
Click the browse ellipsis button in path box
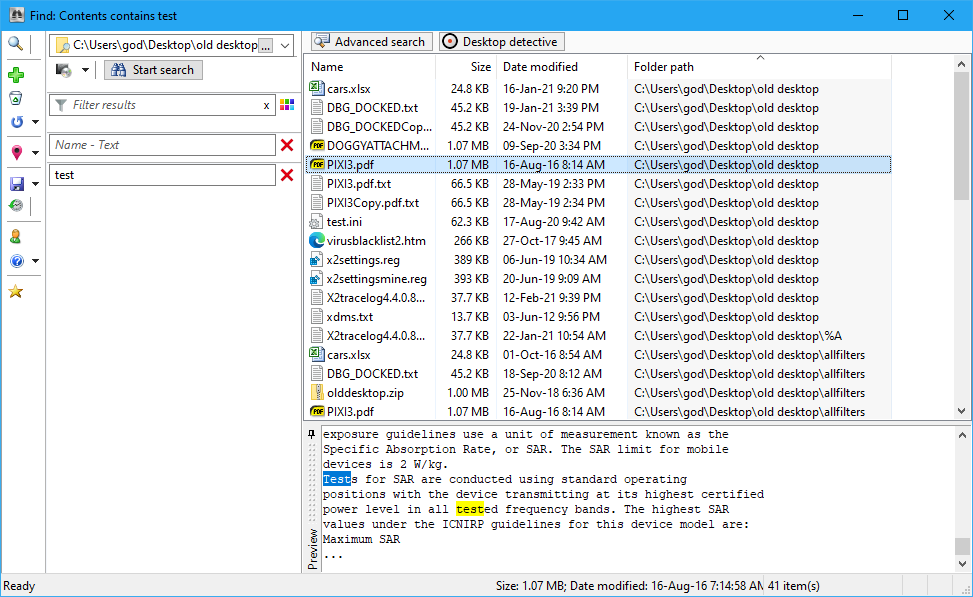266,45
